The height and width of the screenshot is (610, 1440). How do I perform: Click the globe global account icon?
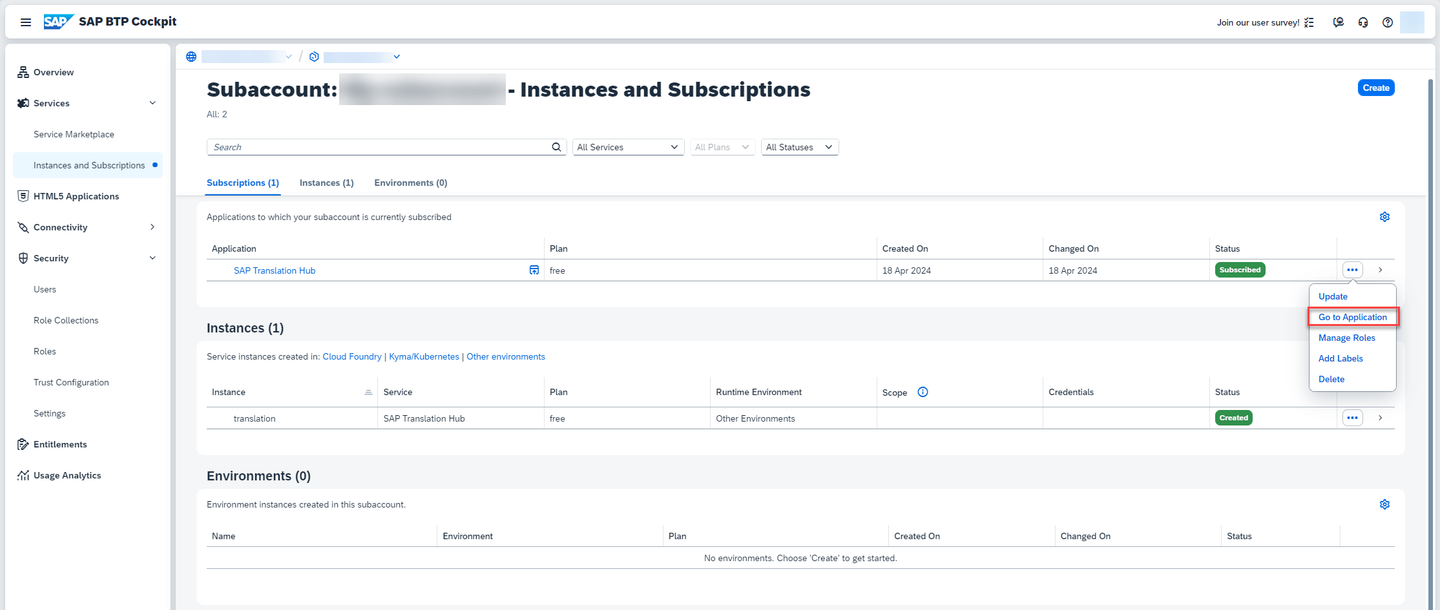pyautogui.click(x=192, y=57)
